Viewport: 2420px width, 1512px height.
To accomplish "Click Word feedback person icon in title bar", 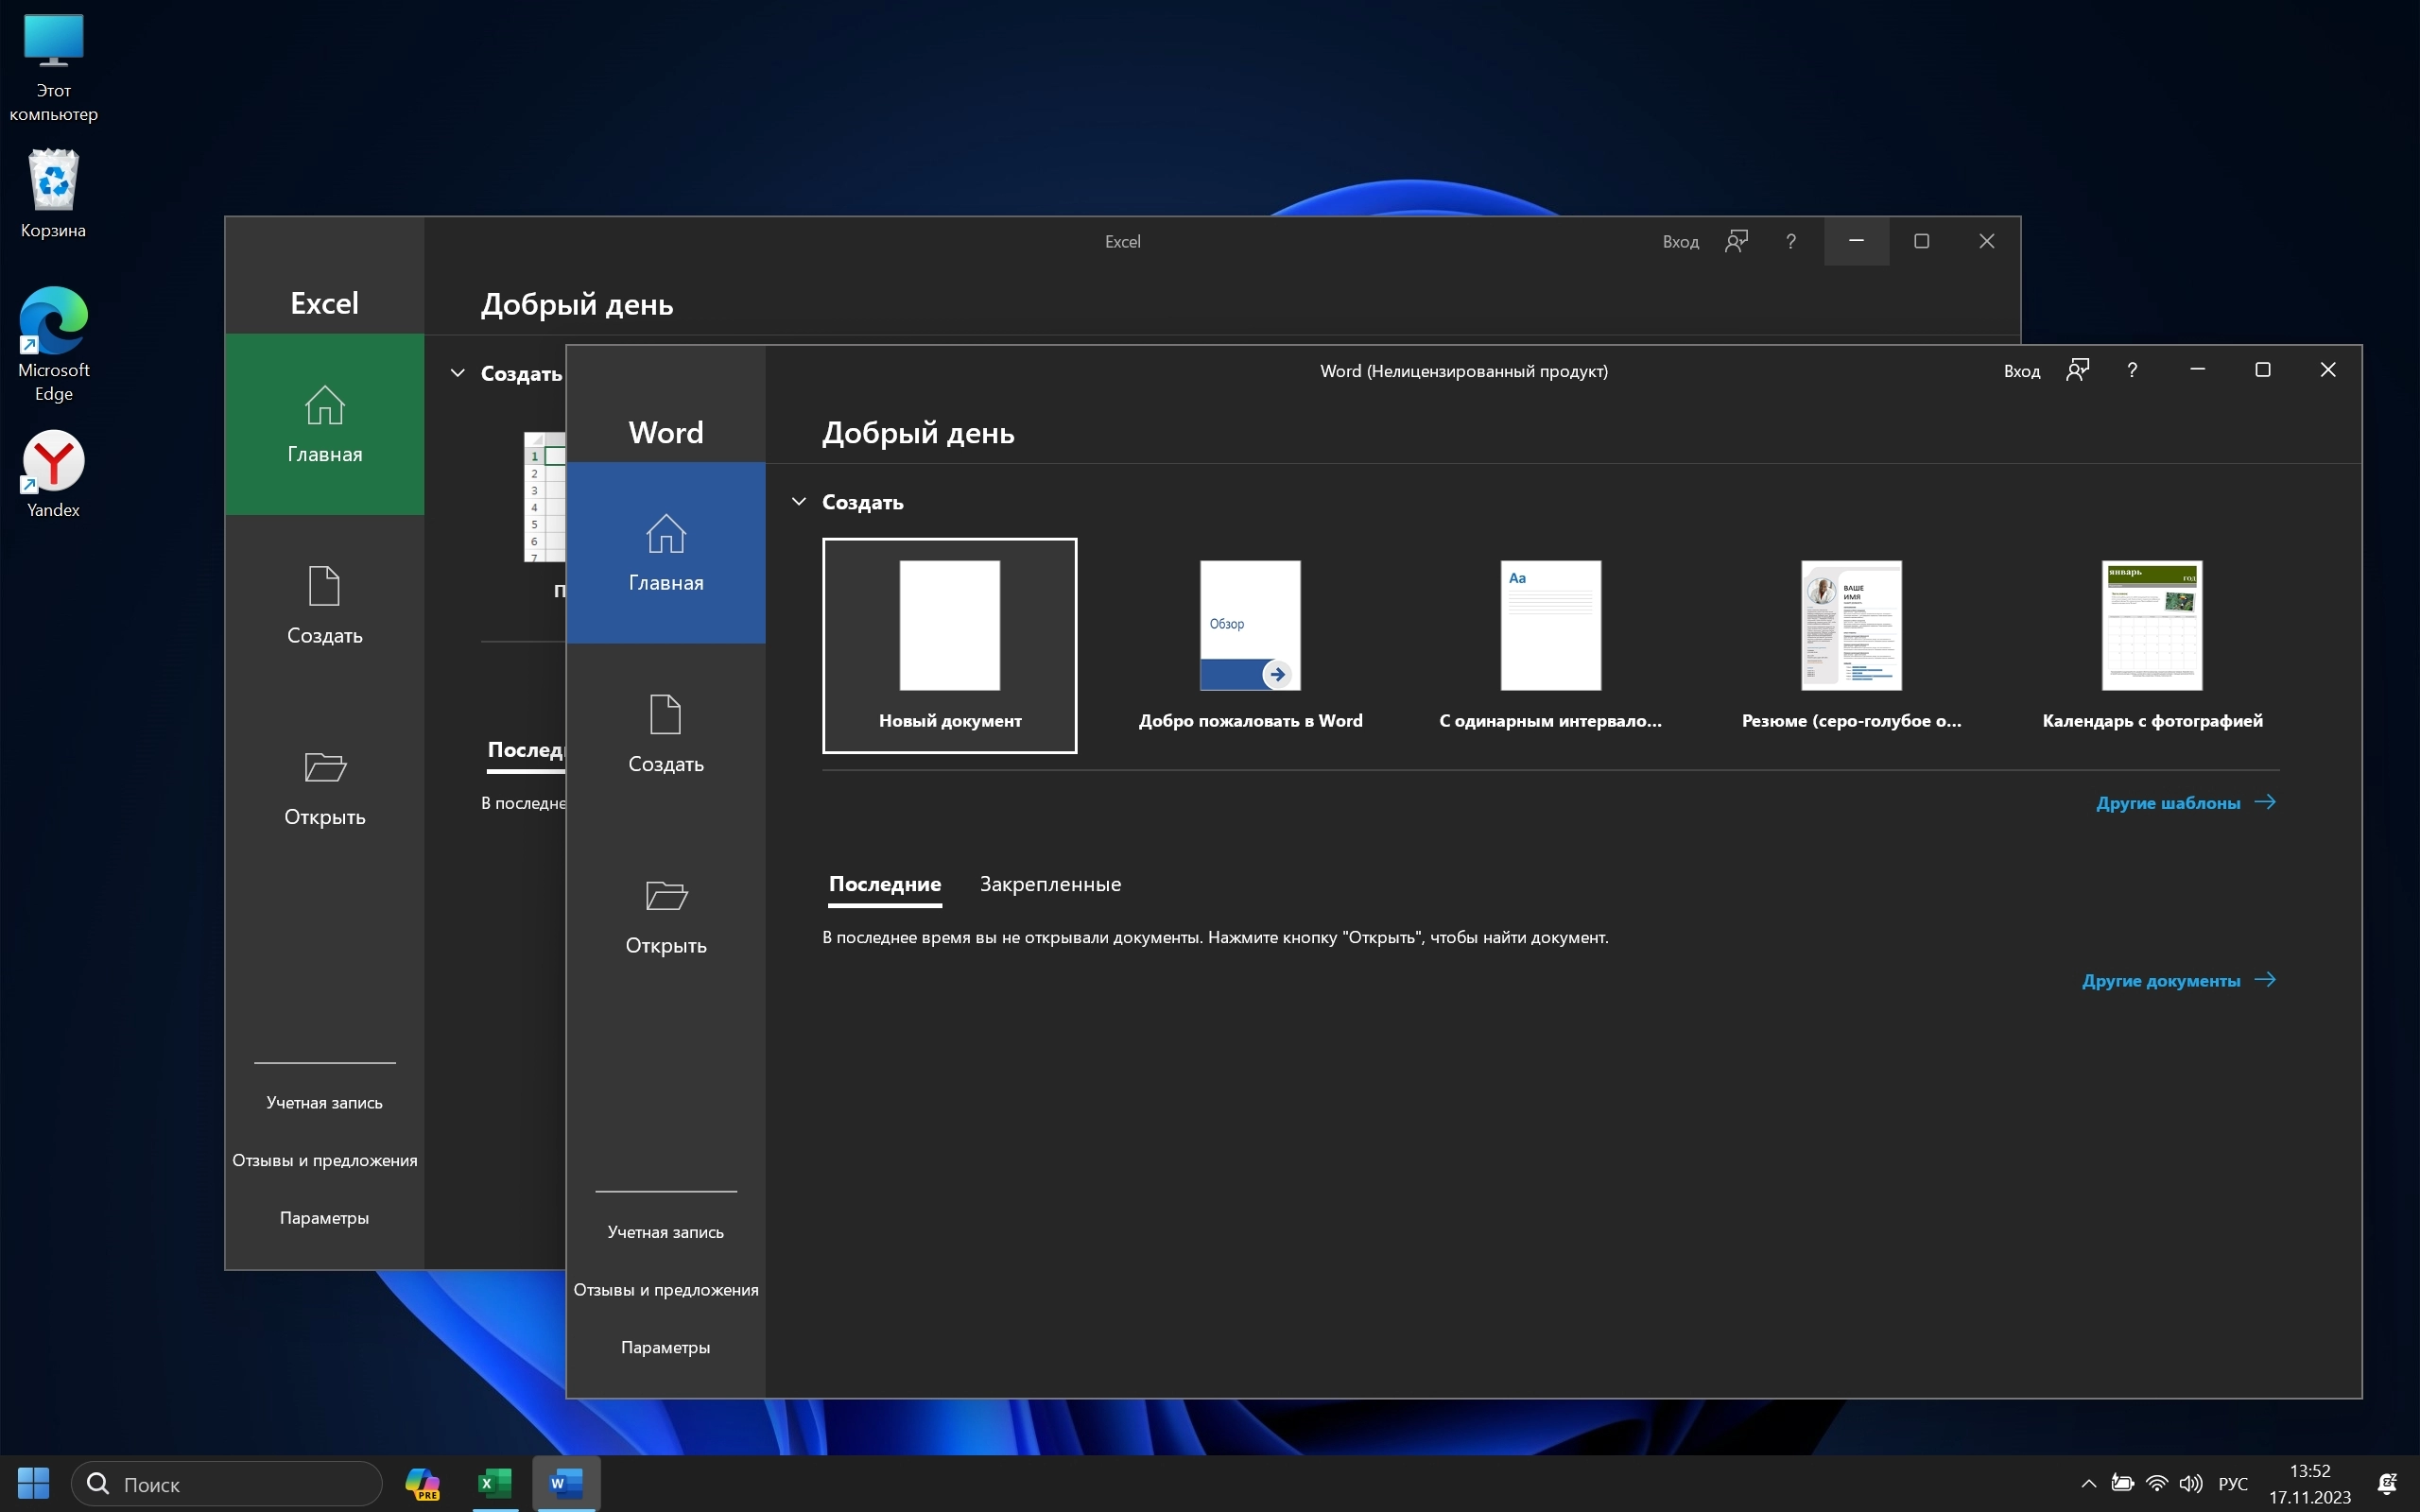I will [2077, 370].
